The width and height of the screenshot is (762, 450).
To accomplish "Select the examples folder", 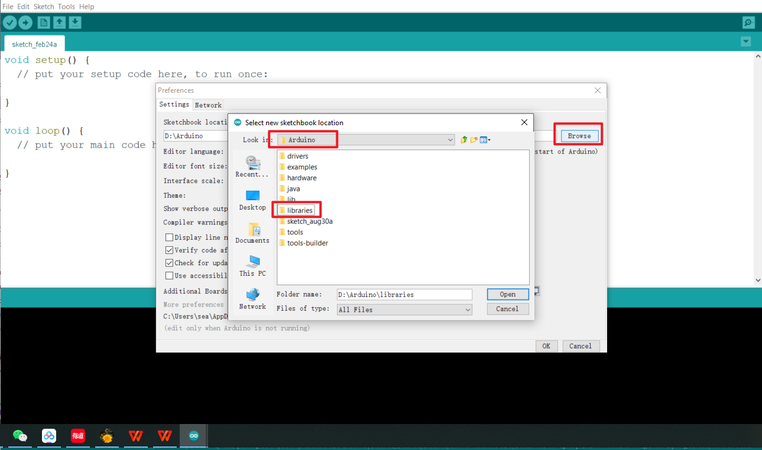I will pyautogui.click(x=299, y=167).
